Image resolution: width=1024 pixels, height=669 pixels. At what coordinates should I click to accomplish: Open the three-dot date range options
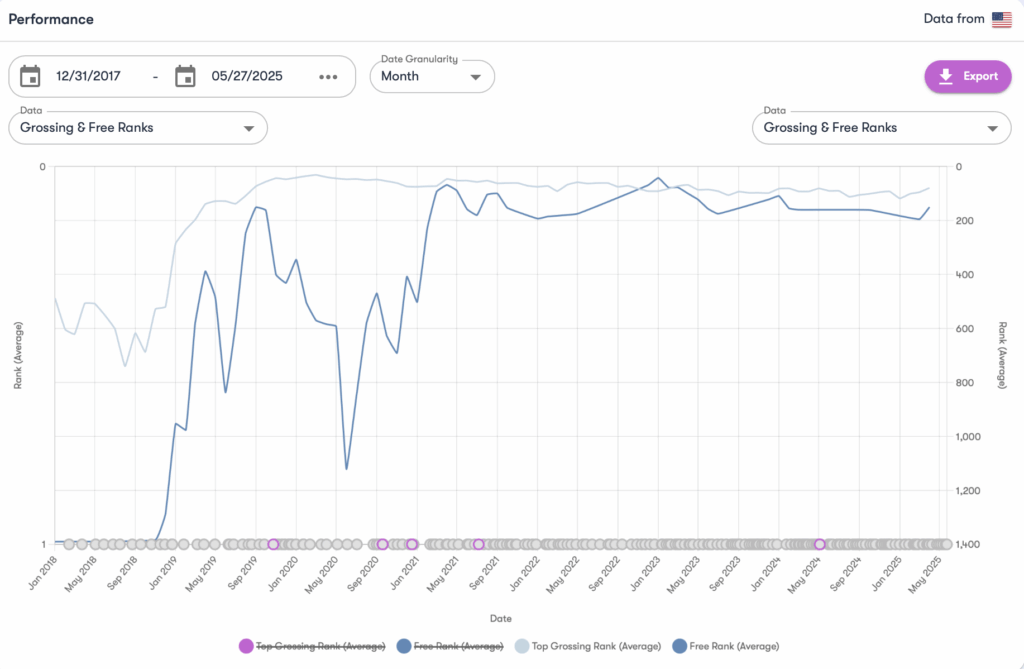point(328,77)
